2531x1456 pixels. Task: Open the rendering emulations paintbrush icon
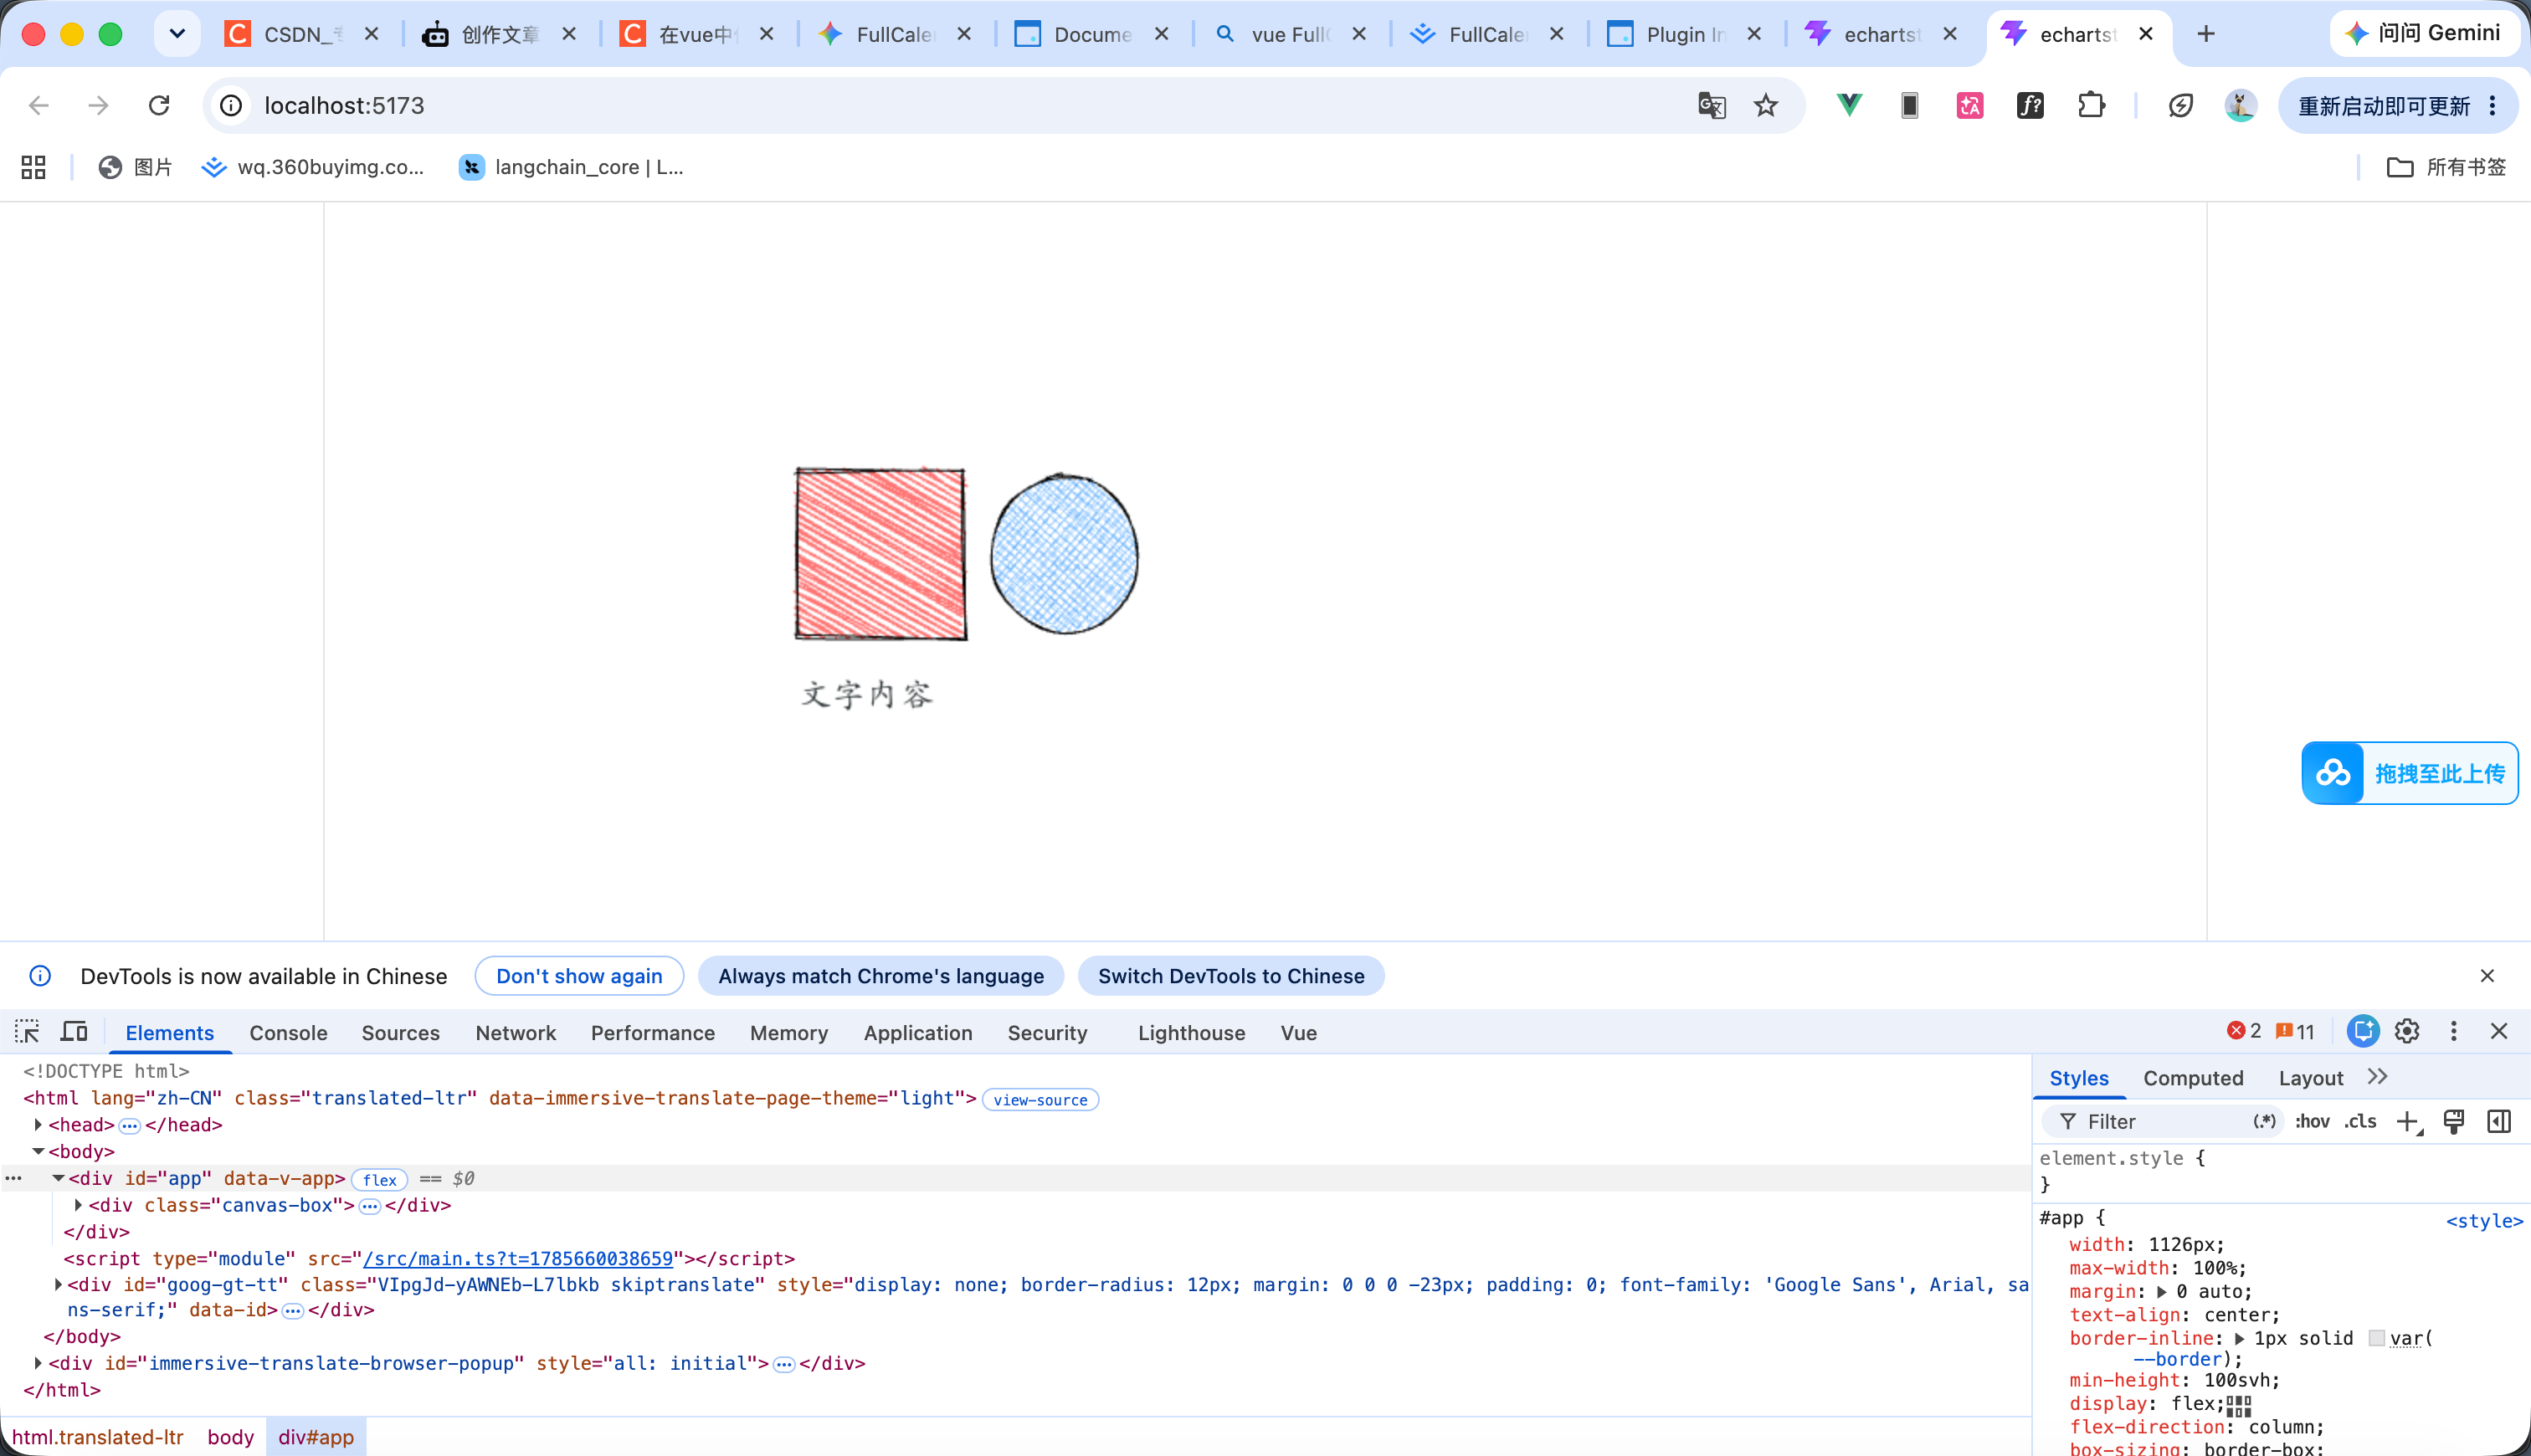pyautogui.click(x=2454, y=1122)
